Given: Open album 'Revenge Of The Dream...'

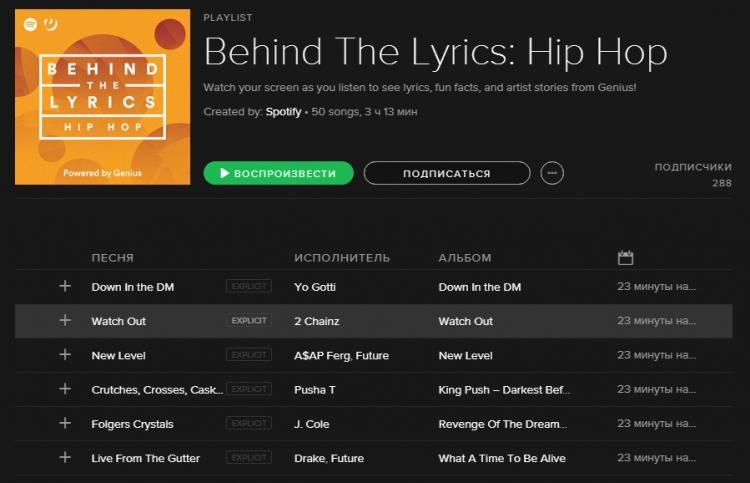Looking at the screenshot, I should click(502, 424).
